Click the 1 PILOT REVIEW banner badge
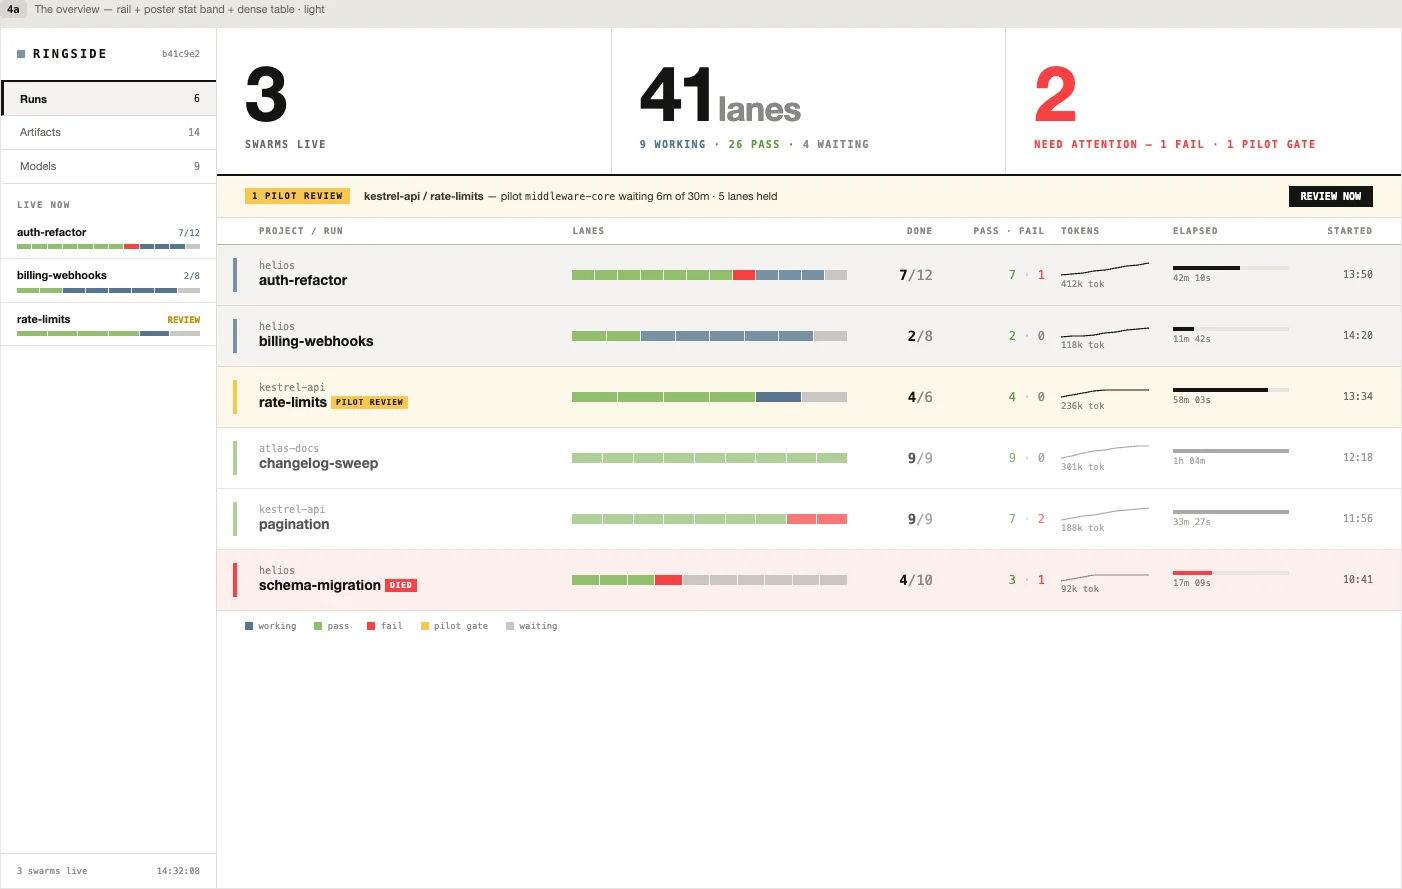The width and height of the screenshot is (1402, 889). (x=297, y=196)
